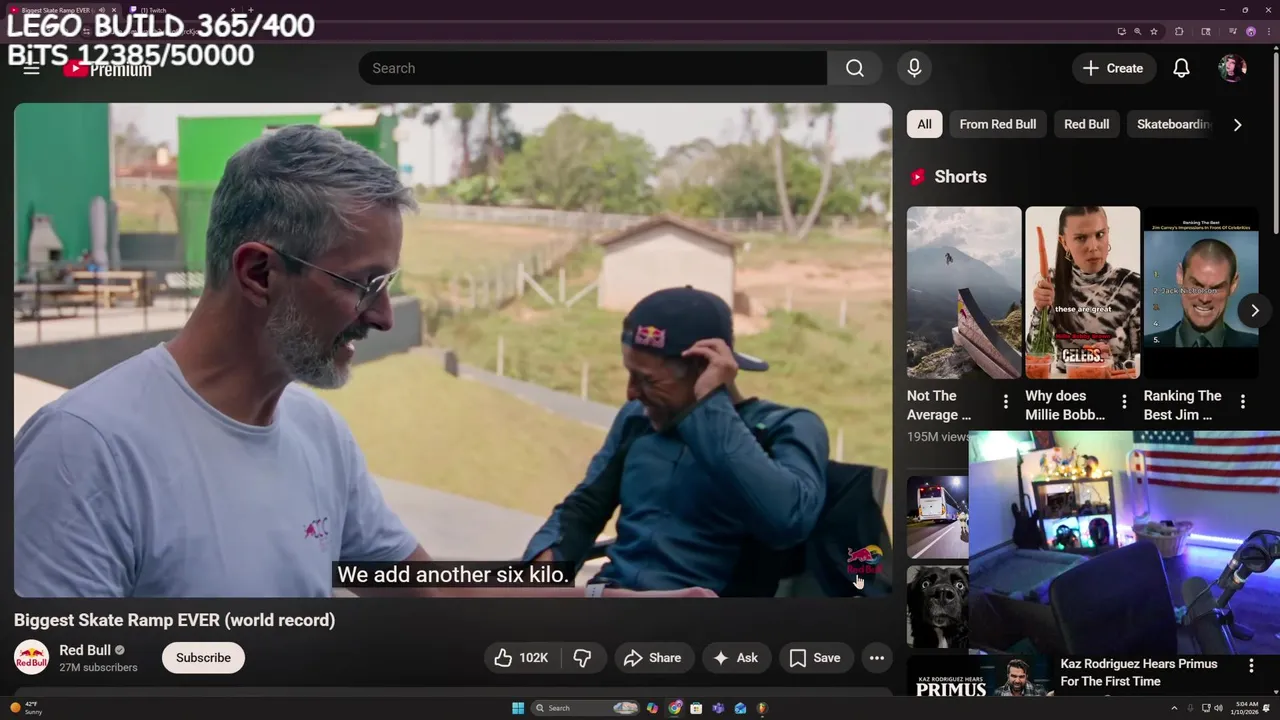The image size is (1280, 720).
Task: Select the Skateboarding chip
Action: click(x=1173, y=124)
